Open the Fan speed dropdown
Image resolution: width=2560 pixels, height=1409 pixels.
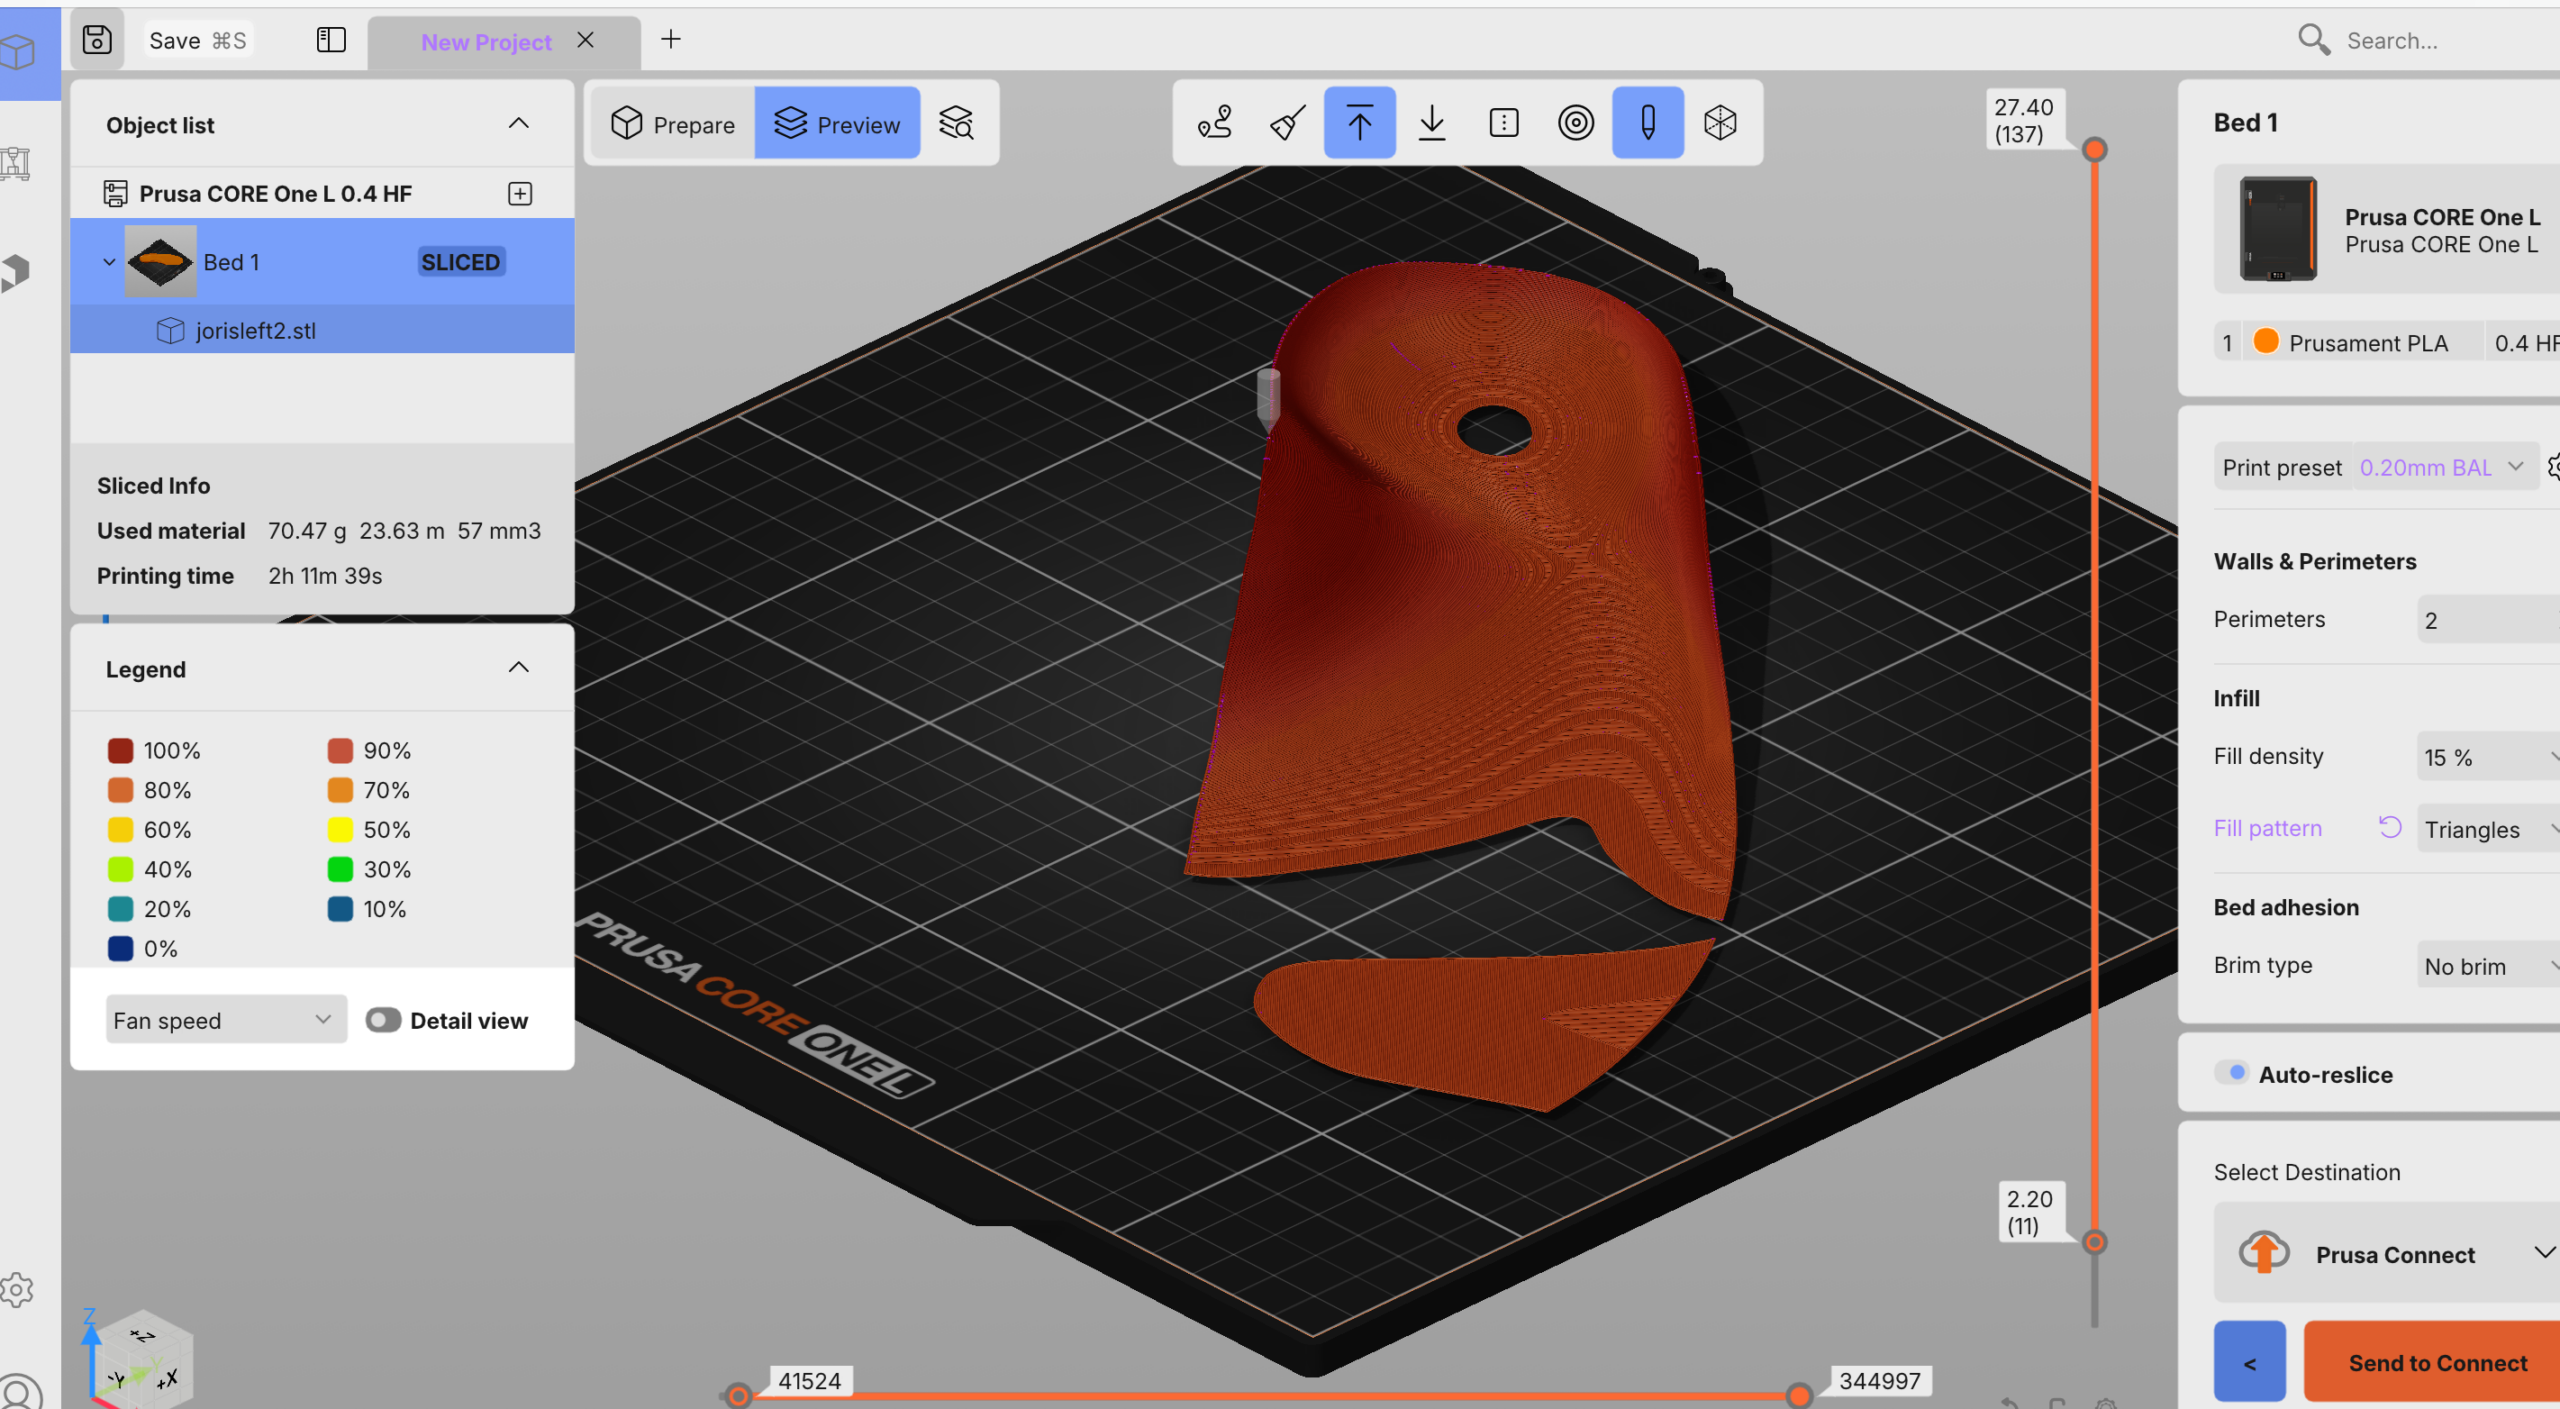pos(226,1020)
